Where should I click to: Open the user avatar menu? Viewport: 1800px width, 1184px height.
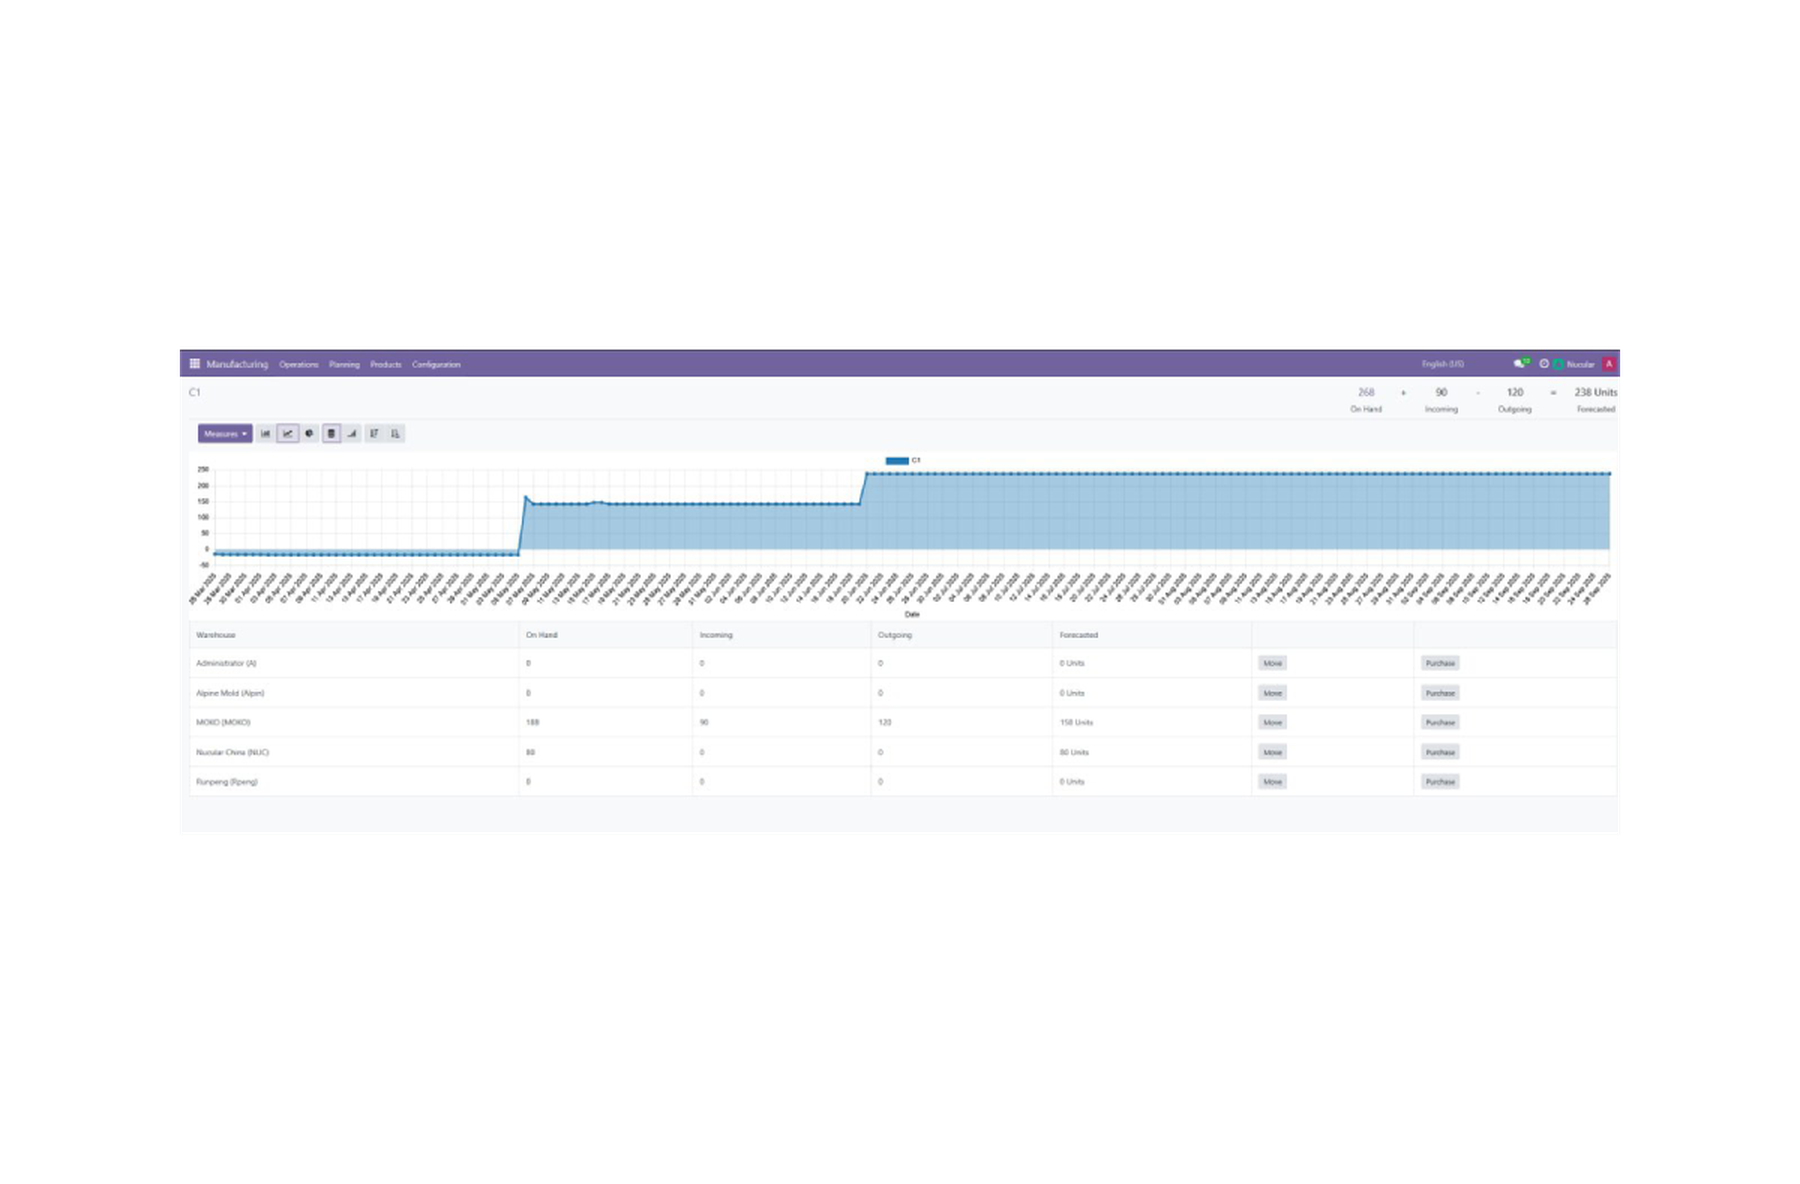tap(1609, 364)
